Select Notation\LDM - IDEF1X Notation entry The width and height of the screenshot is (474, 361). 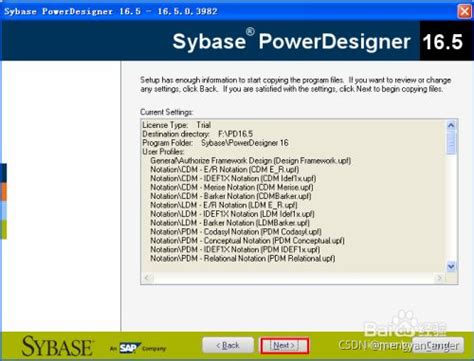[232, 214]
